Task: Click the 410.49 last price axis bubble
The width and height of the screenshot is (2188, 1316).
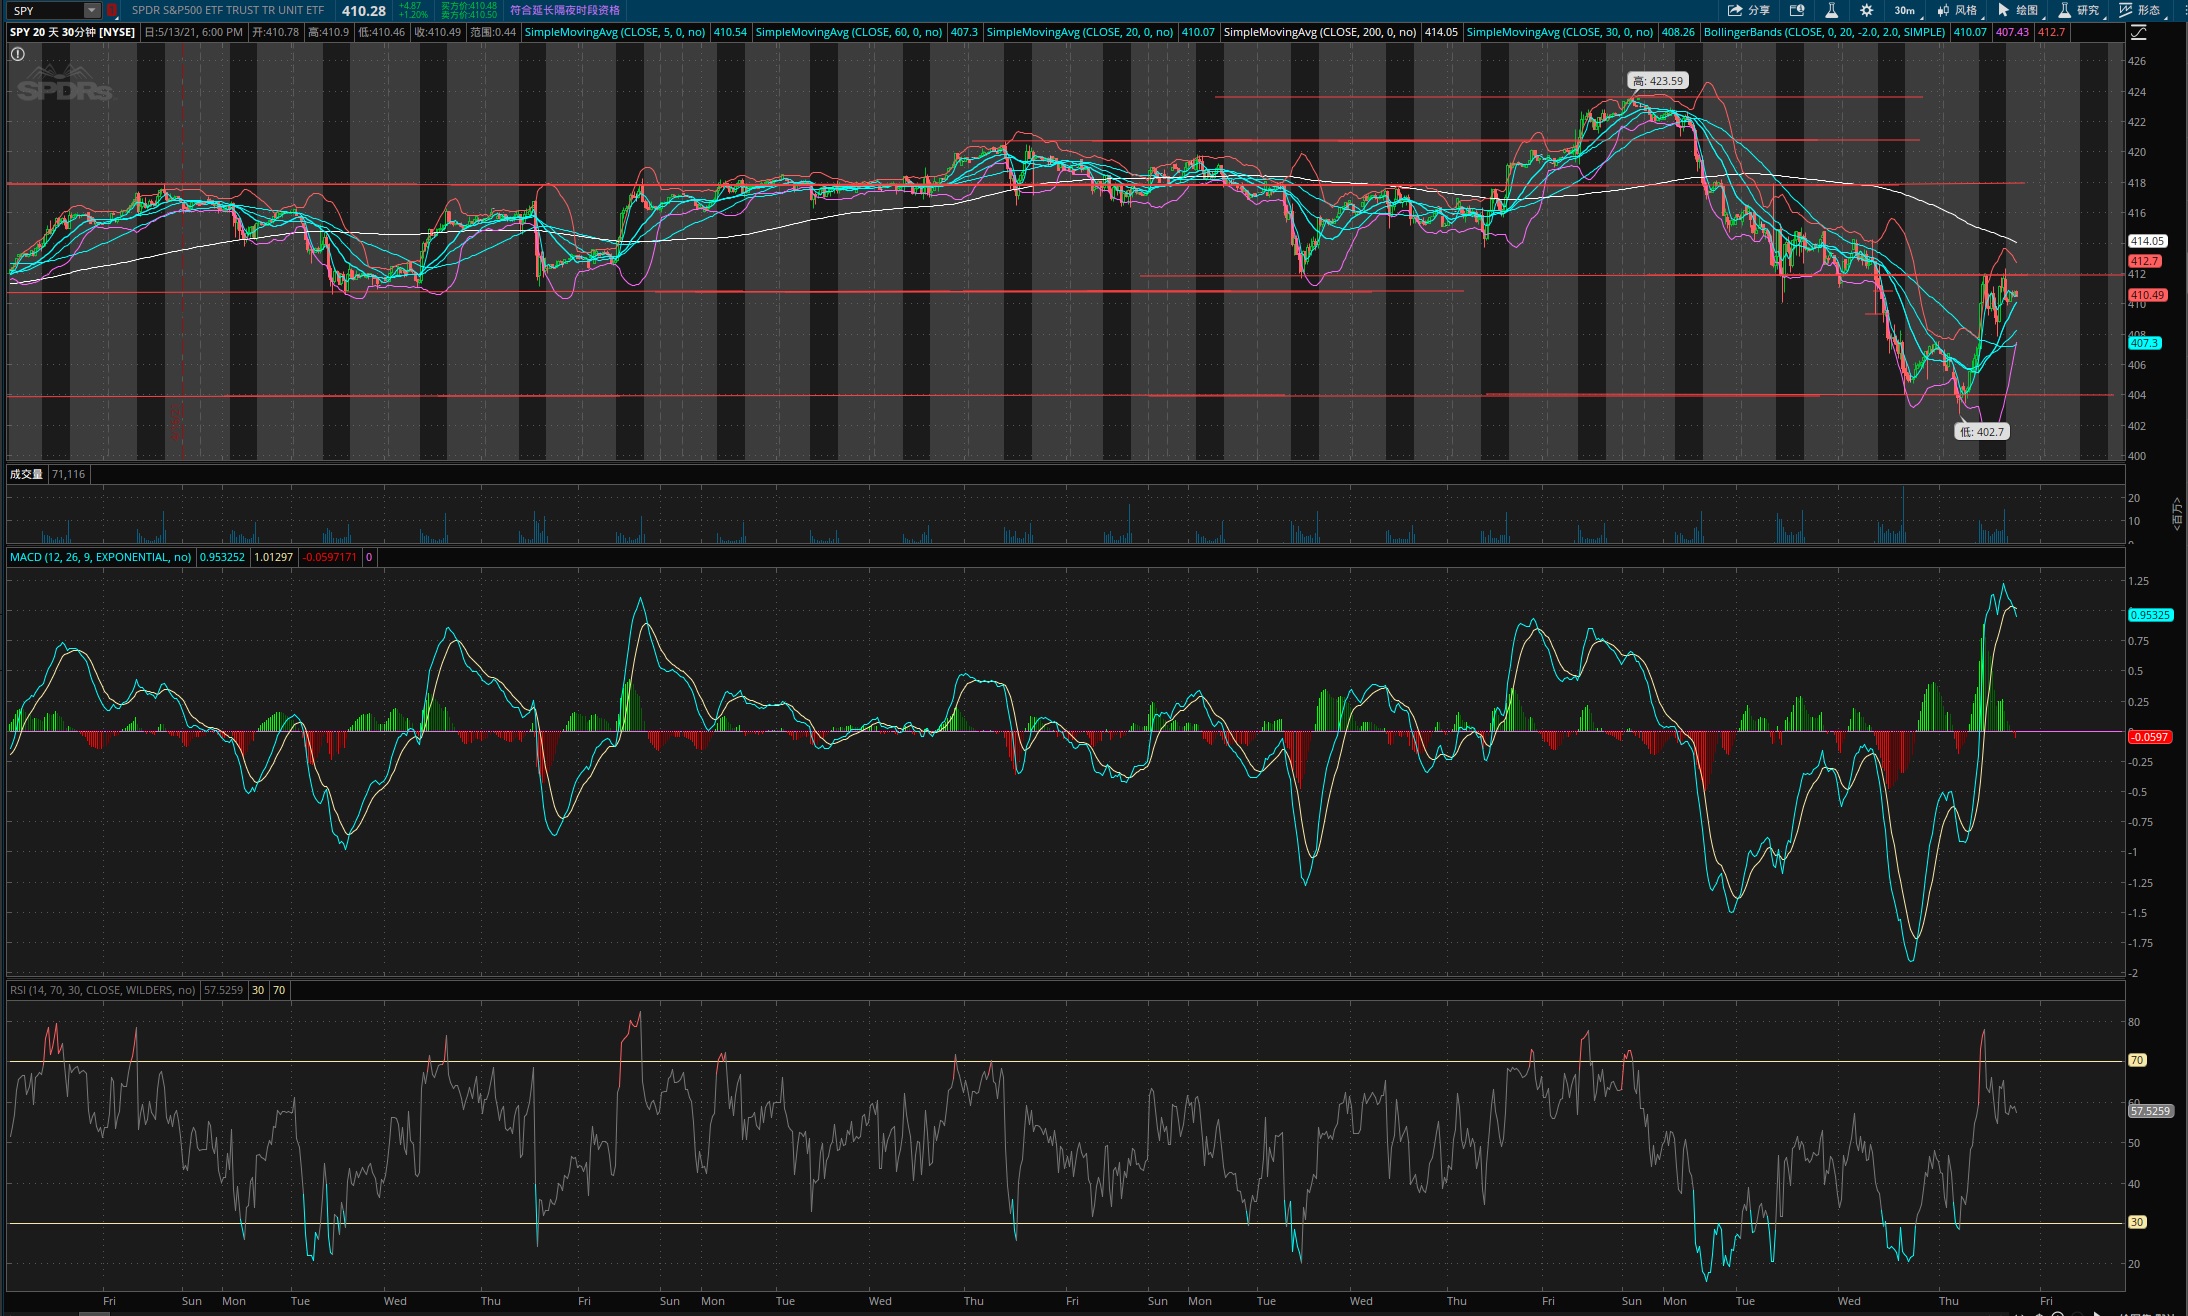Action: [x=2146, y=295]
